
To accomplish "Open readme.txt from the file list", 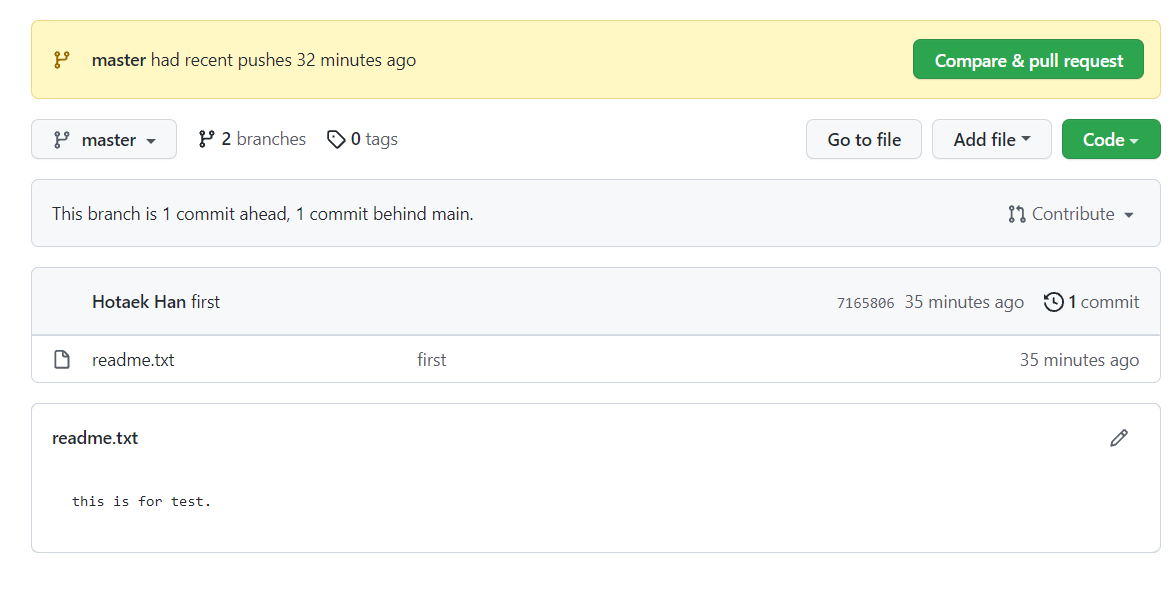I will pos(132,359).
